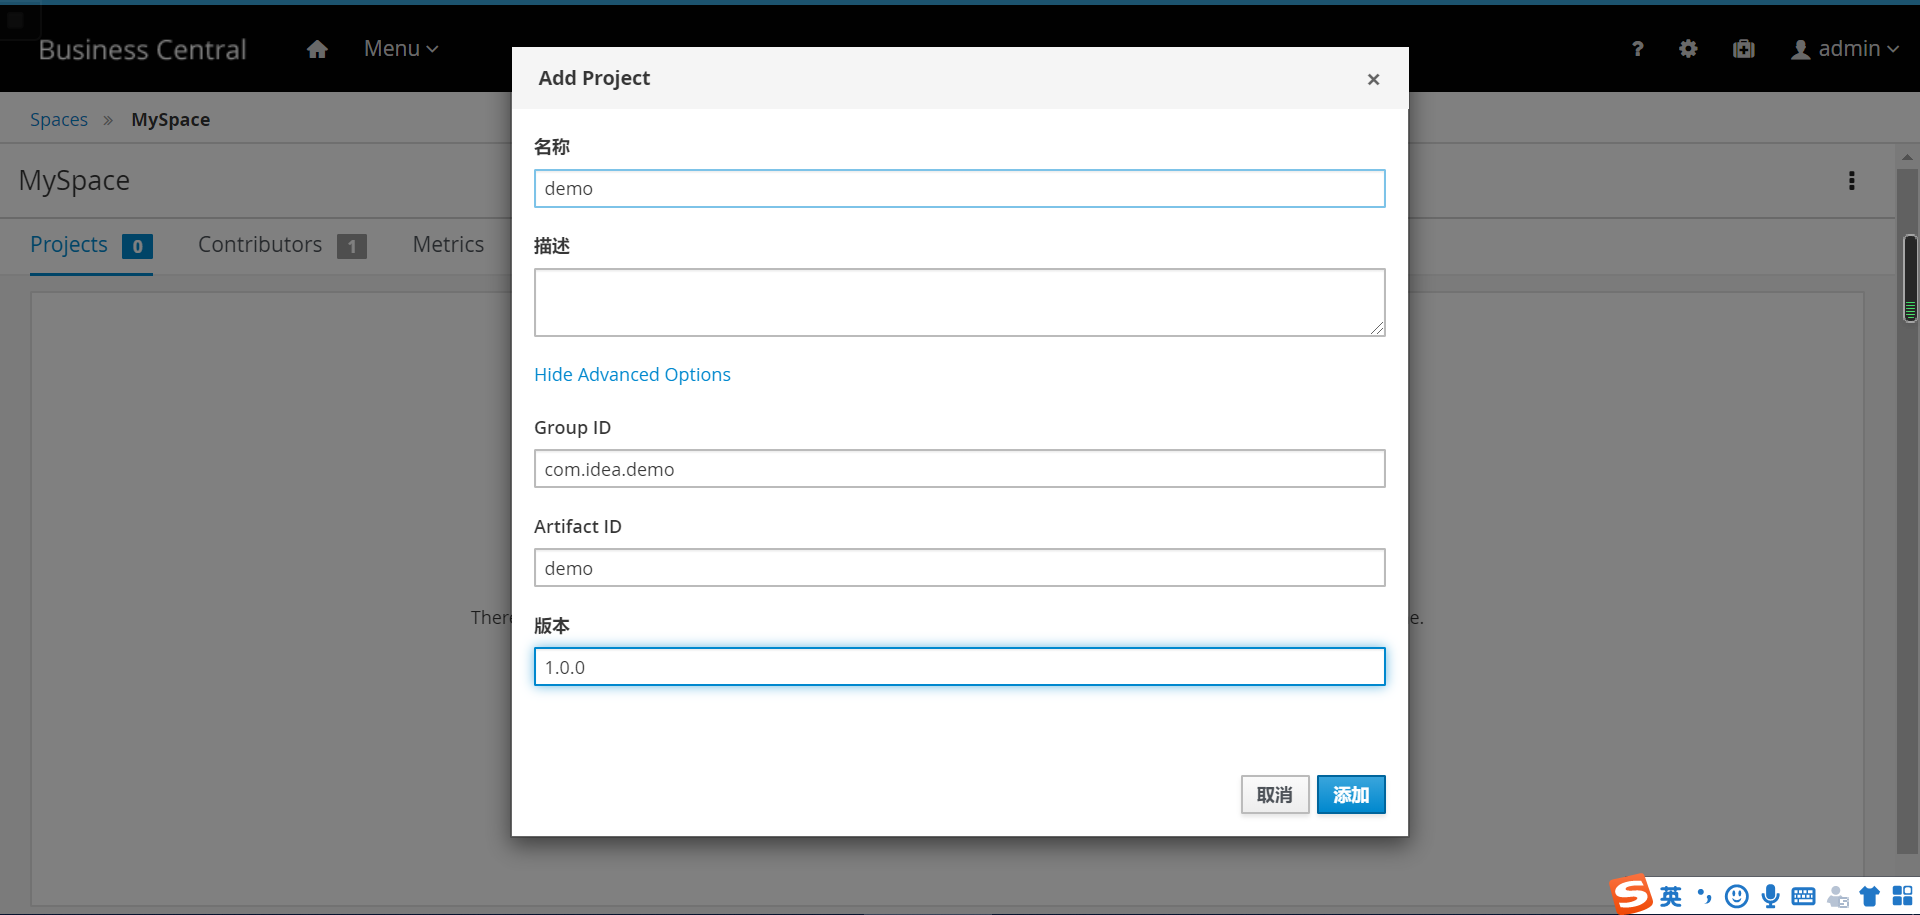Open the admin user dropdown
The height and width of the screenshot is (915, 1920).
tap(1844, 49)
